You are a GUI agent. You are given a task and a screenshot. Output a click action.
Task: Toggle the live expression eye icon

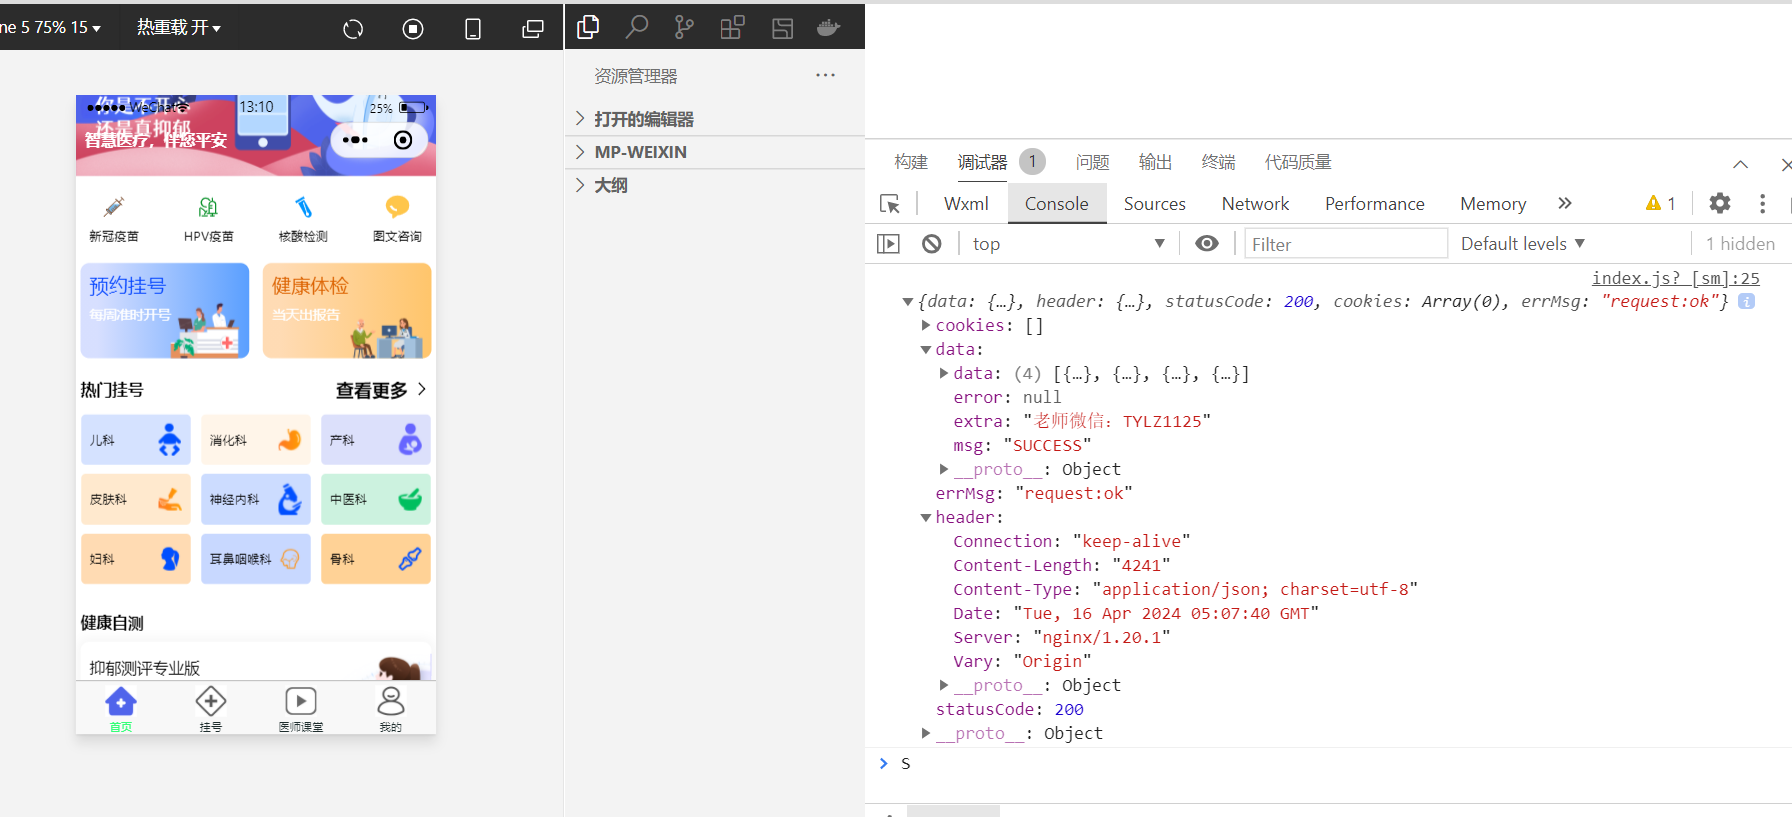pos(1207,244)
